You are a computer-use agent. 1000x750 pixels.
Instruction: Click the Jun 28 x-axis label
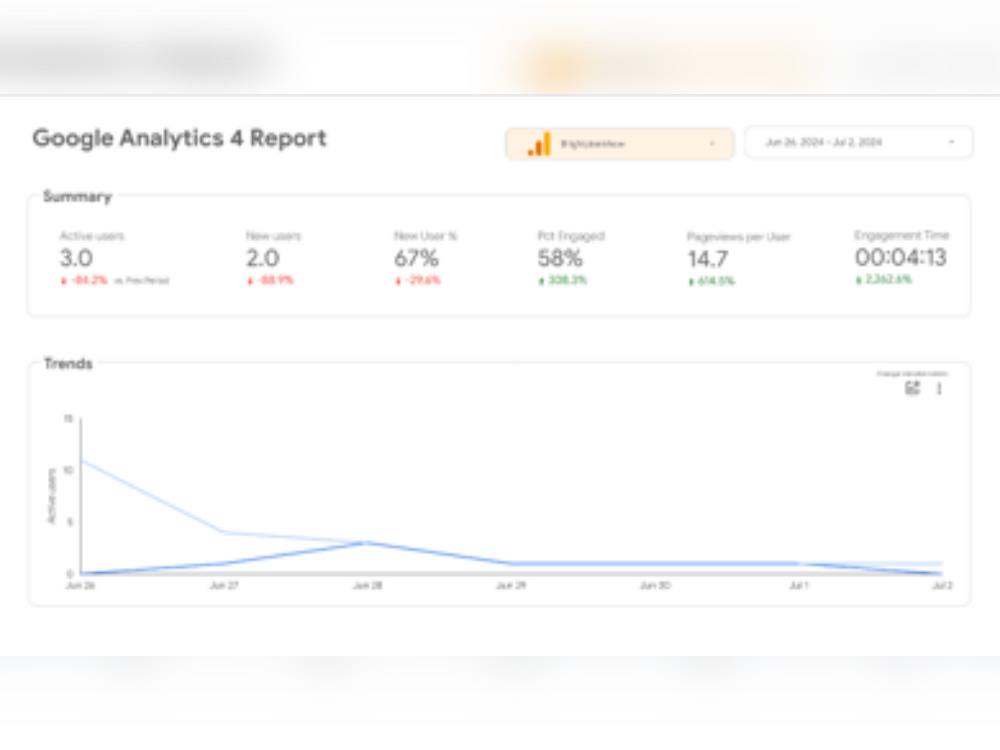368,585
